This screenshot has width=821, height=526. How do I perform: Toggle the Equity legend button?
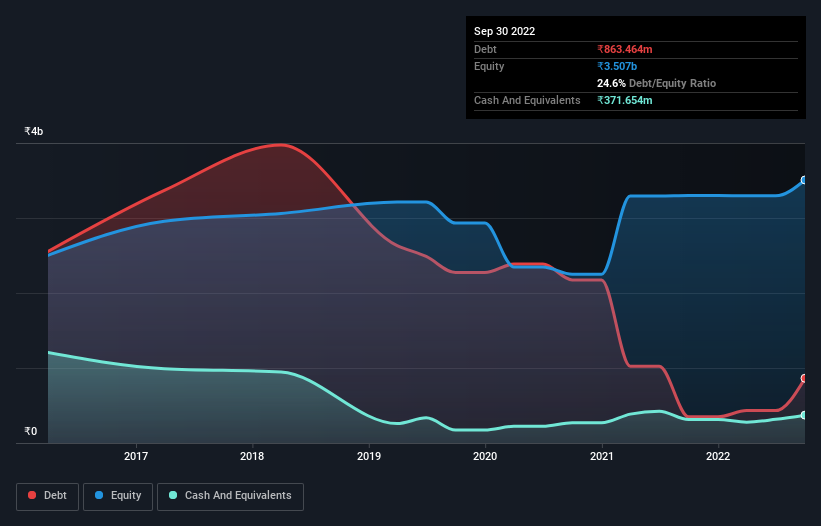118,496
